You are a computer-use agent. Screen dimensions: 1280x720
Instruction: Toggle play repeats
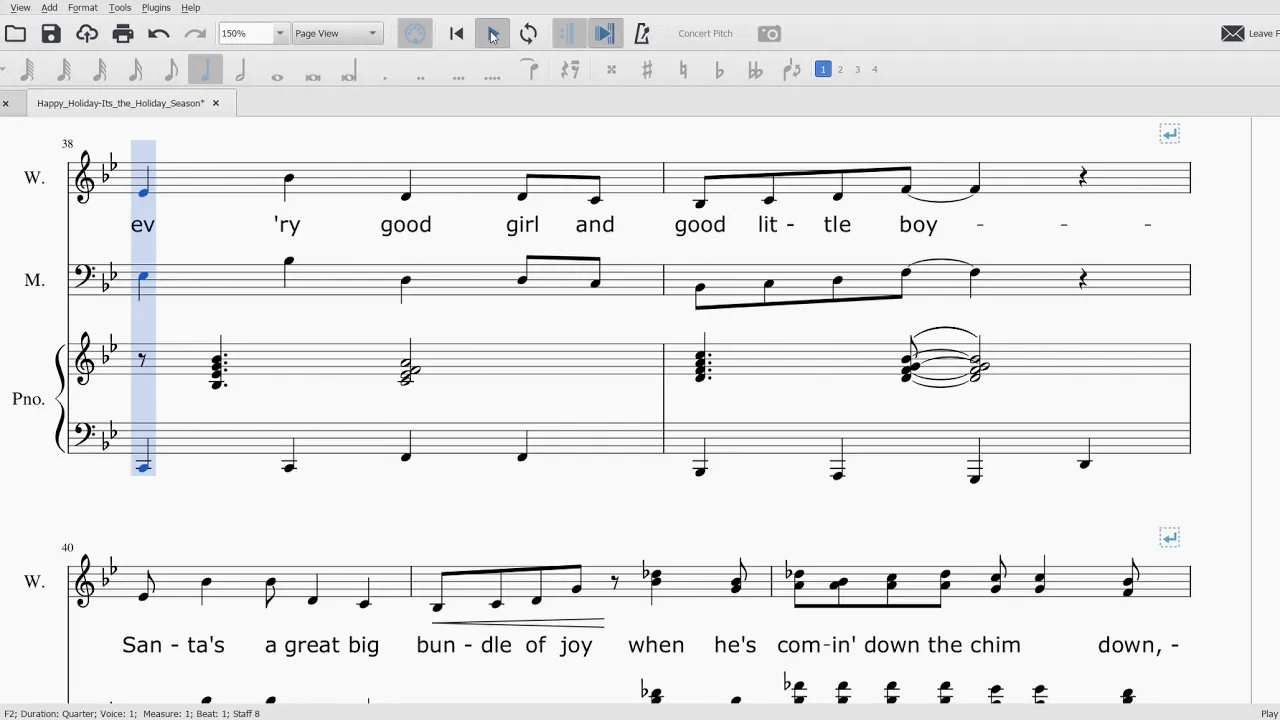[x=569, y=34]
